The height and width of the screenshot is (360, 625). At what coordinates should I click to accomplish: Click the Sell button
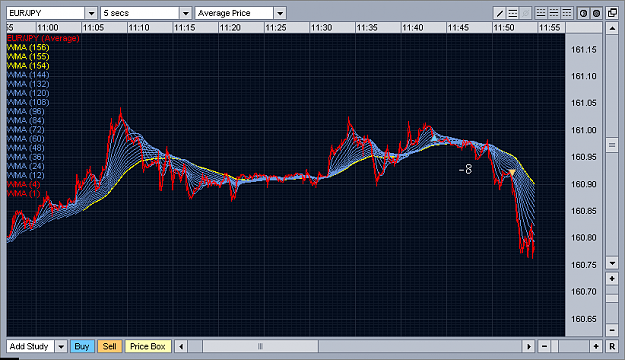click(x=110, y=346)
